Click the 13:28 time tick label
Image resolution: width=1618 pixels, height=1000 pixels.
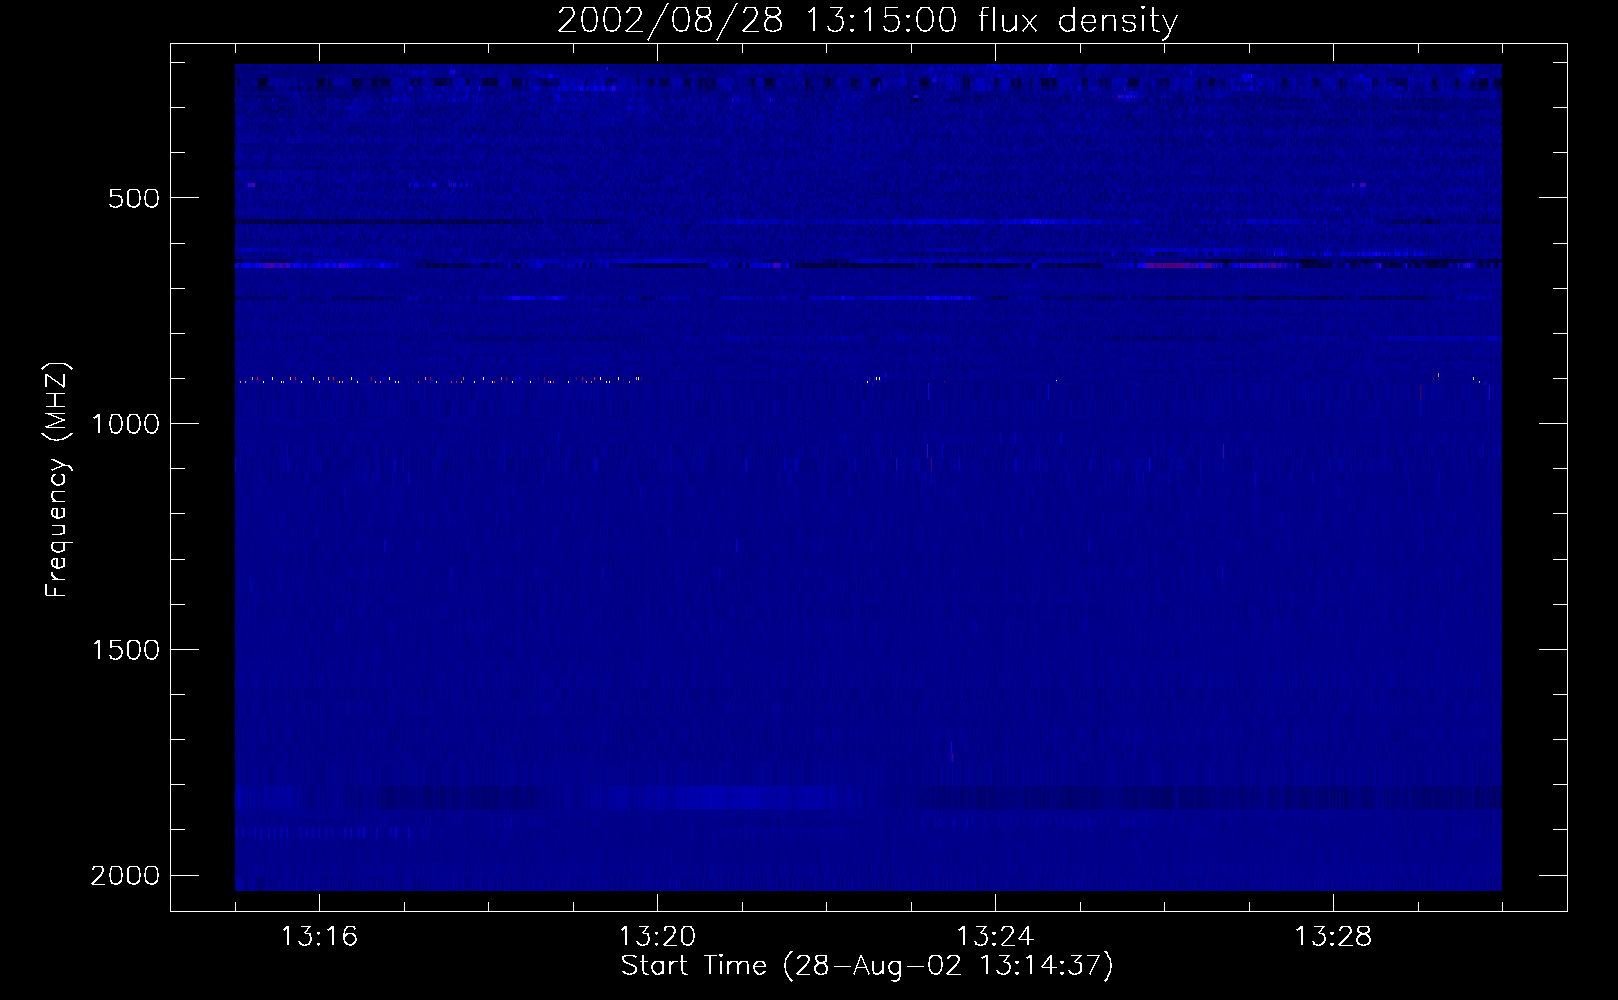click(1333, 937)
